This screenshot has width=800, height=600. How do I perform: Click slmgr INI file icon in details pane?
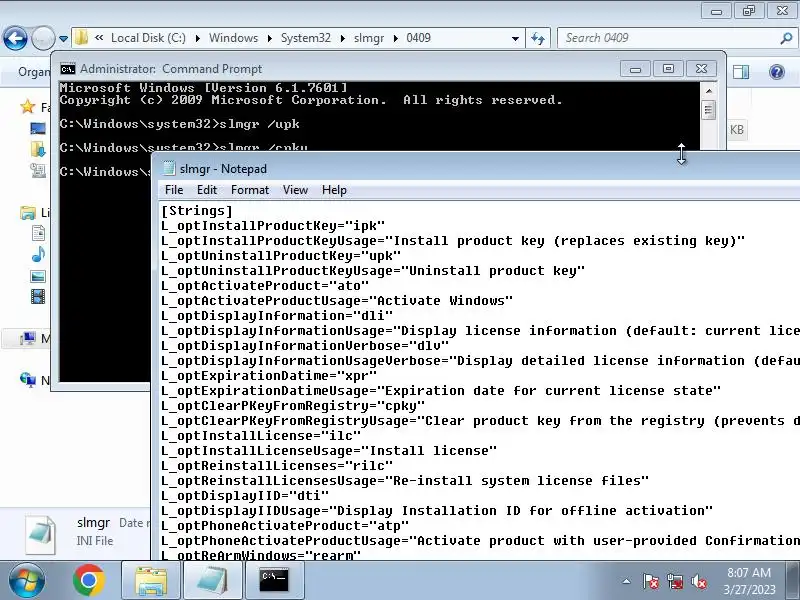click(x=40, y=535)
